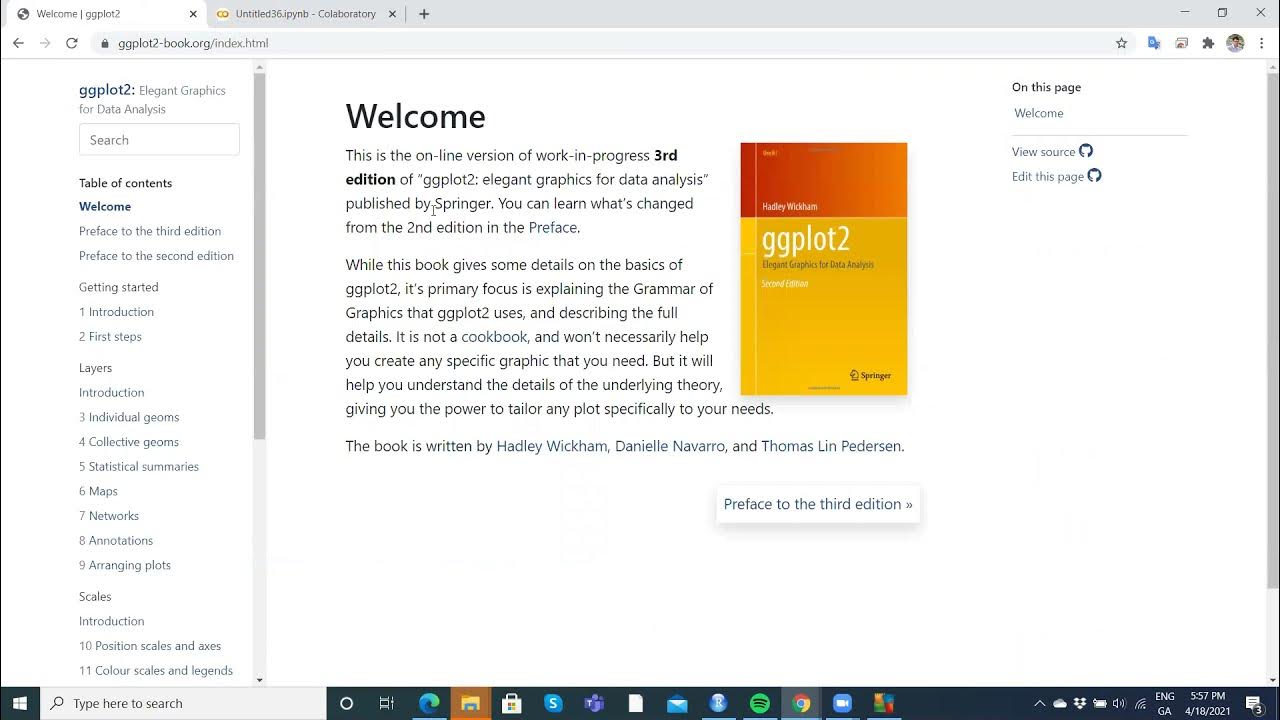Click Welcome under On this page
The height and width of the screenshot is (720, 1280).
tap(1039, 113)
